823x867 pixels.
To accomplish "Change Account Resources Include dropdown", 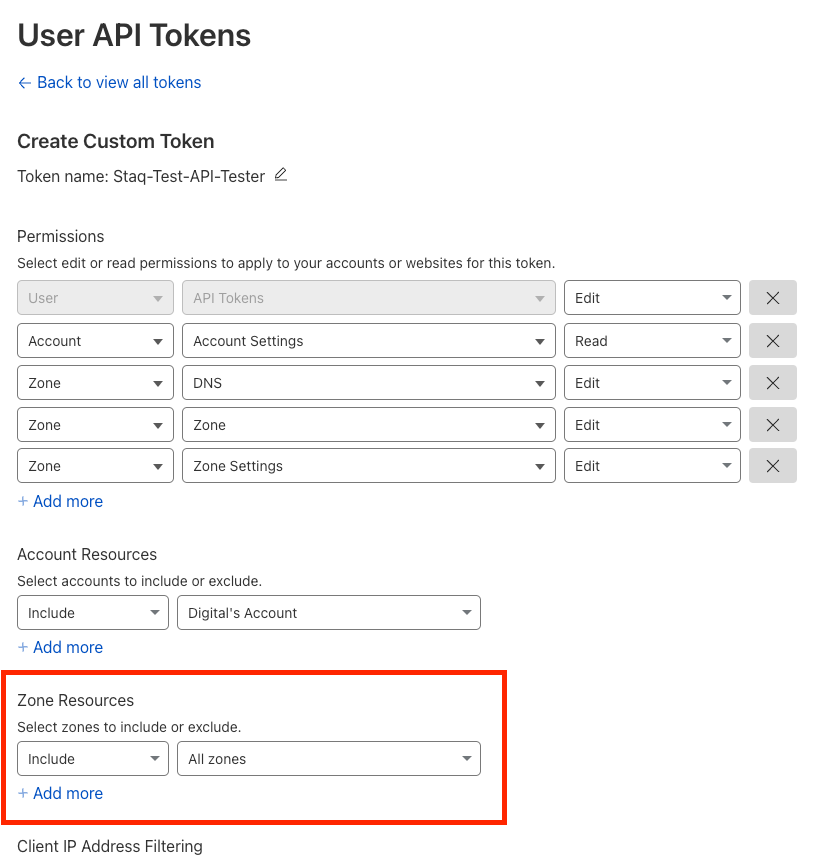I will (93, 613).
